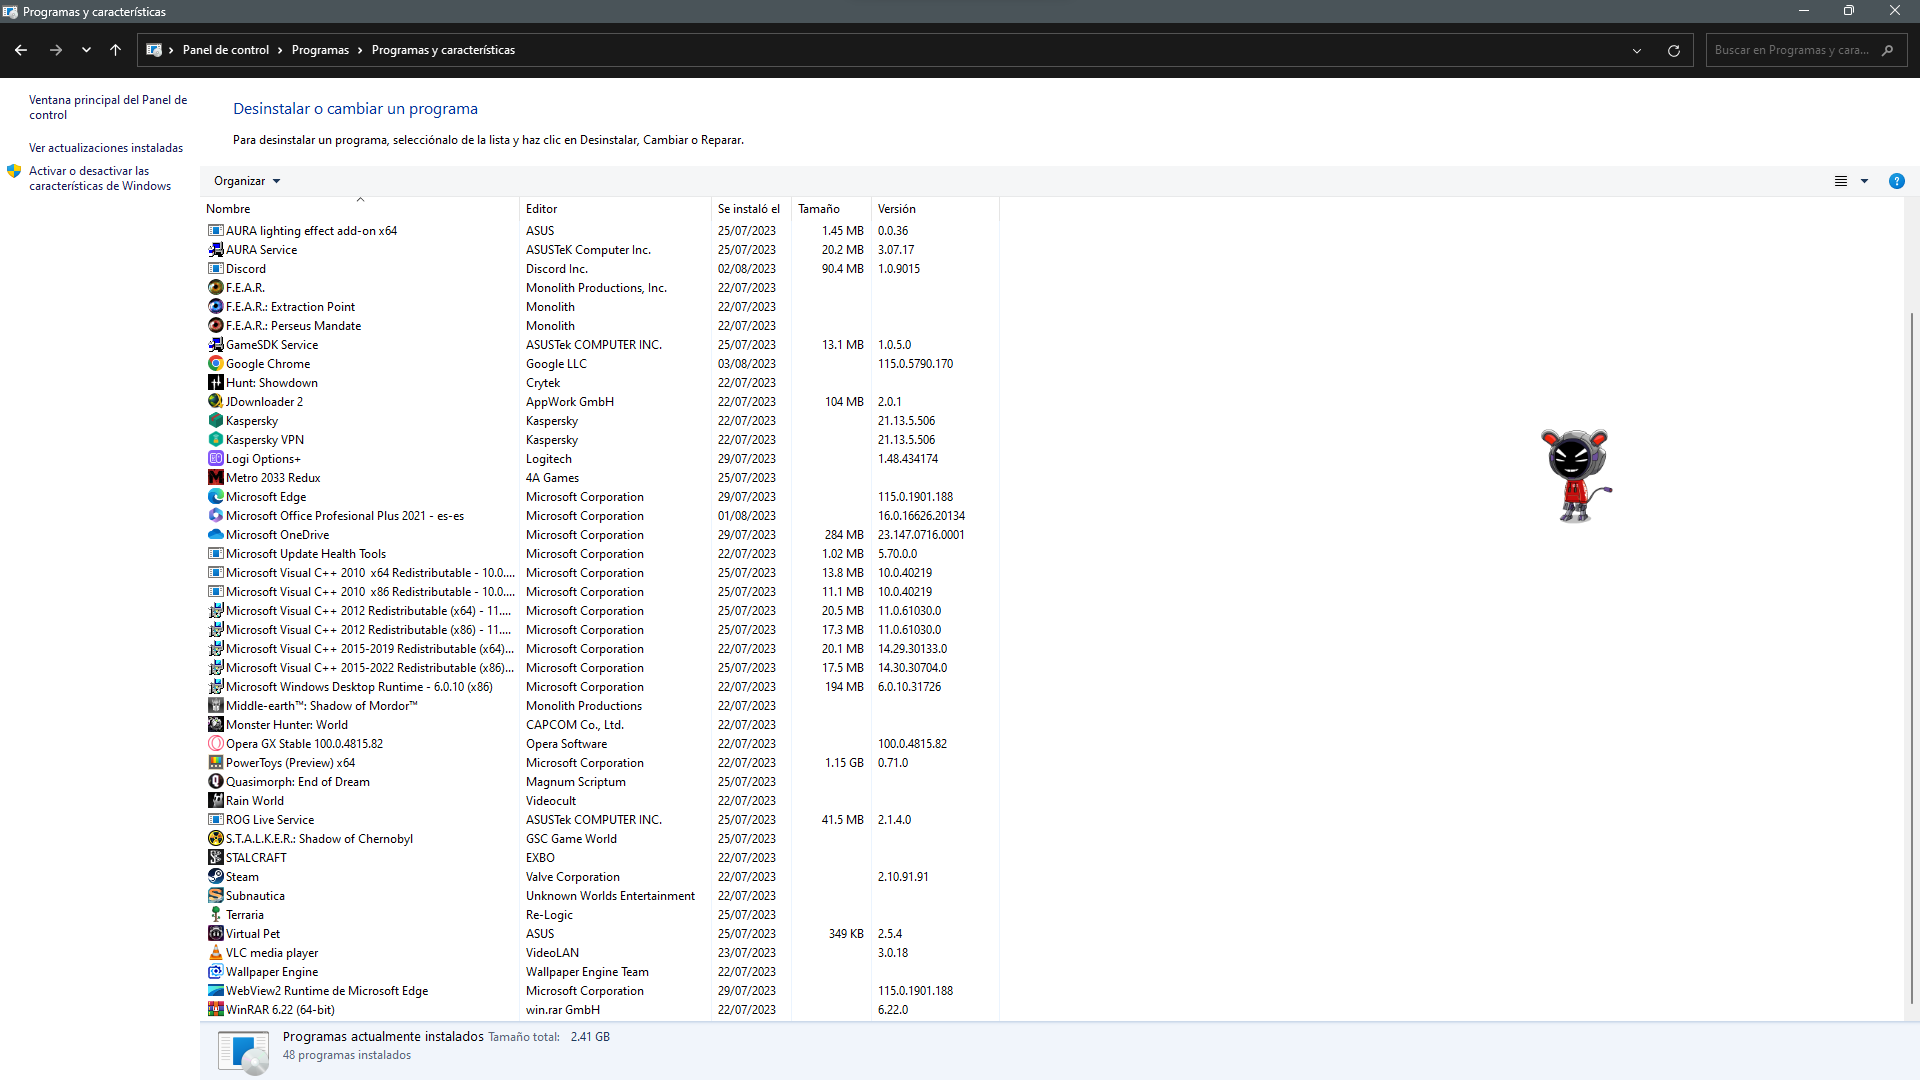1920x1080 pixels.
Task: Click the Microsoft Edge icon in list
Action: click(215, 496)
